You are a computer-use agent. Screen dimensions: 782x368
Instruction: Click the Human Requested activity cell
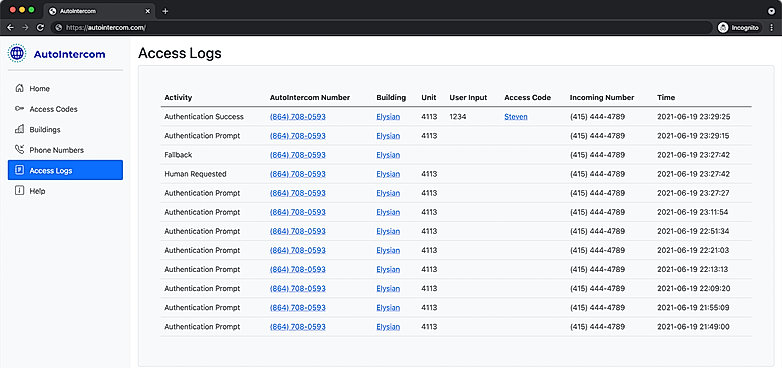pyautogui.click(x=195, y=174)
